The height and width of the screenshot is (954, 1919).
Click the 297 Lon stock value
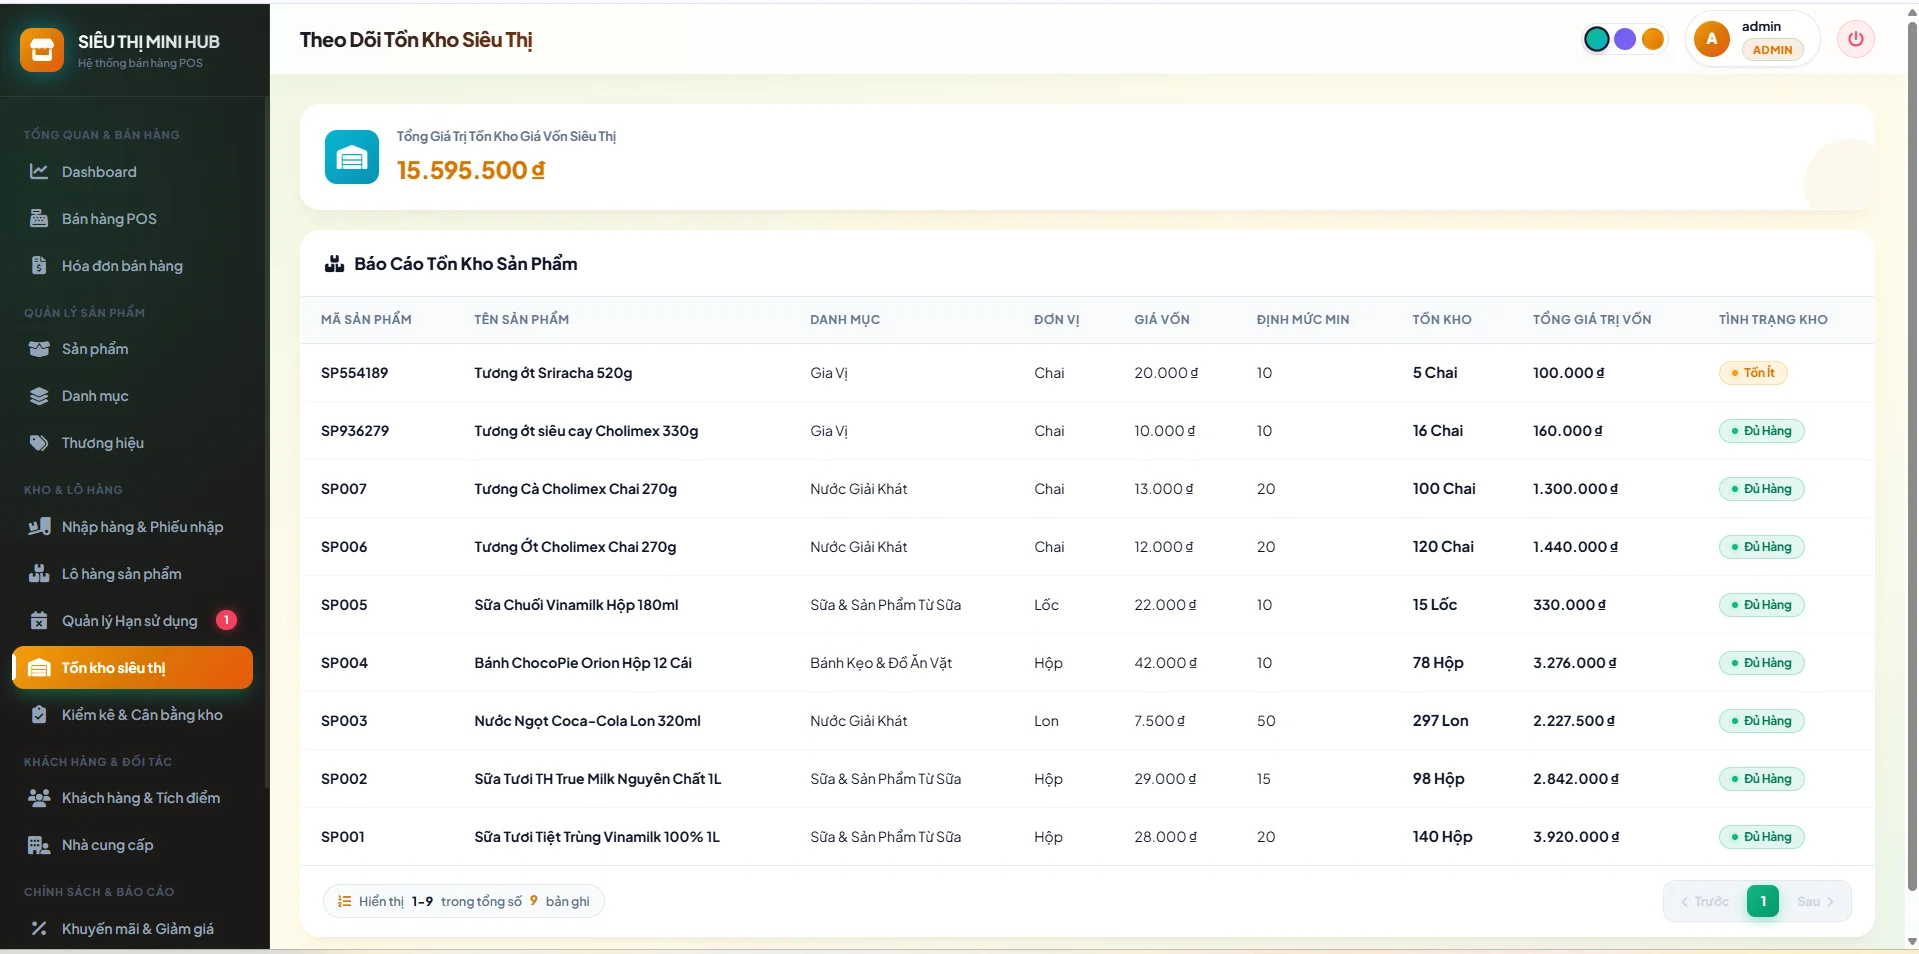pyautogui.click(x=1440, y=721)
